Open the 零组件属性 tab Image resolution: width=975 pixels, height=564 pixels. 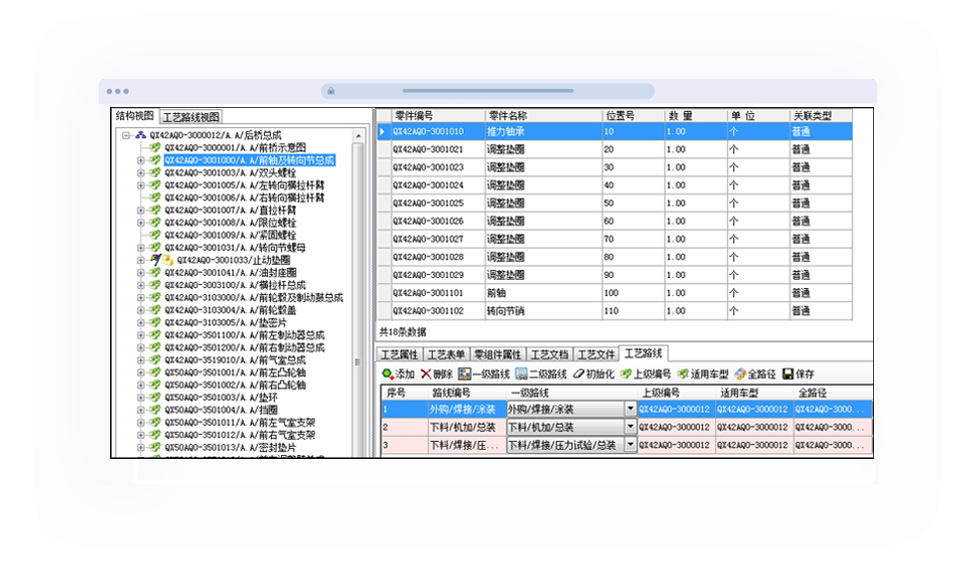point(497,354)
